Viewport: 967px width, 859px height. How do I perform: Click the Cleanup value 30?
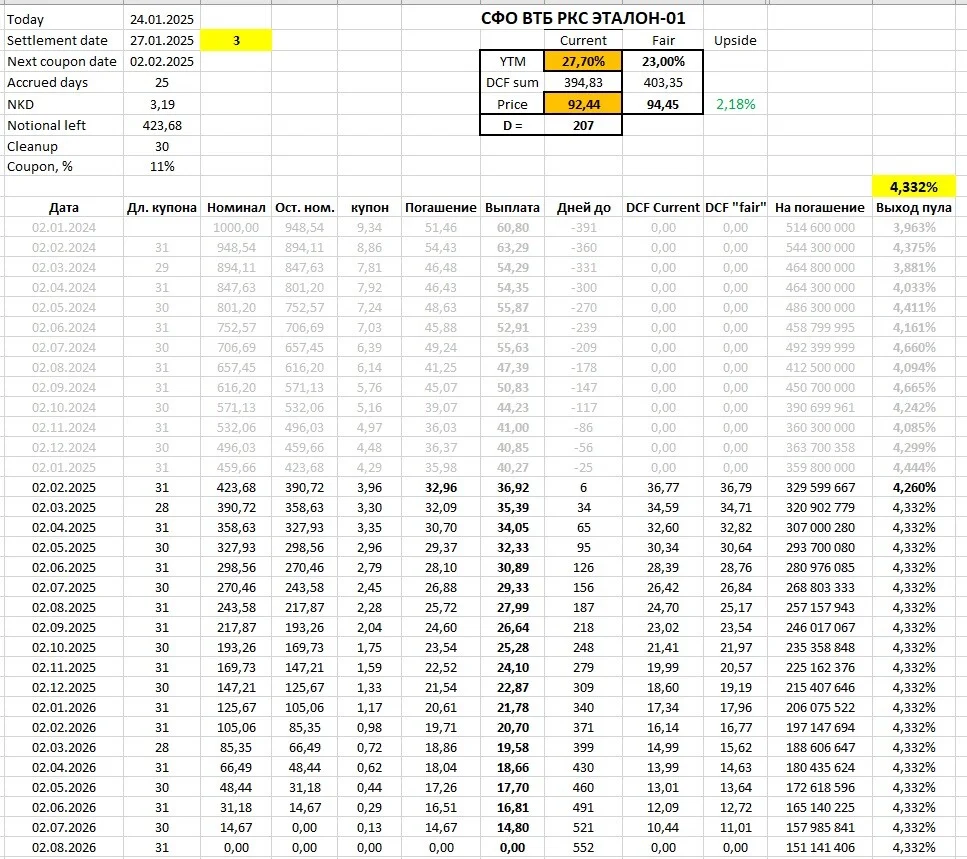tap(162, 147)
